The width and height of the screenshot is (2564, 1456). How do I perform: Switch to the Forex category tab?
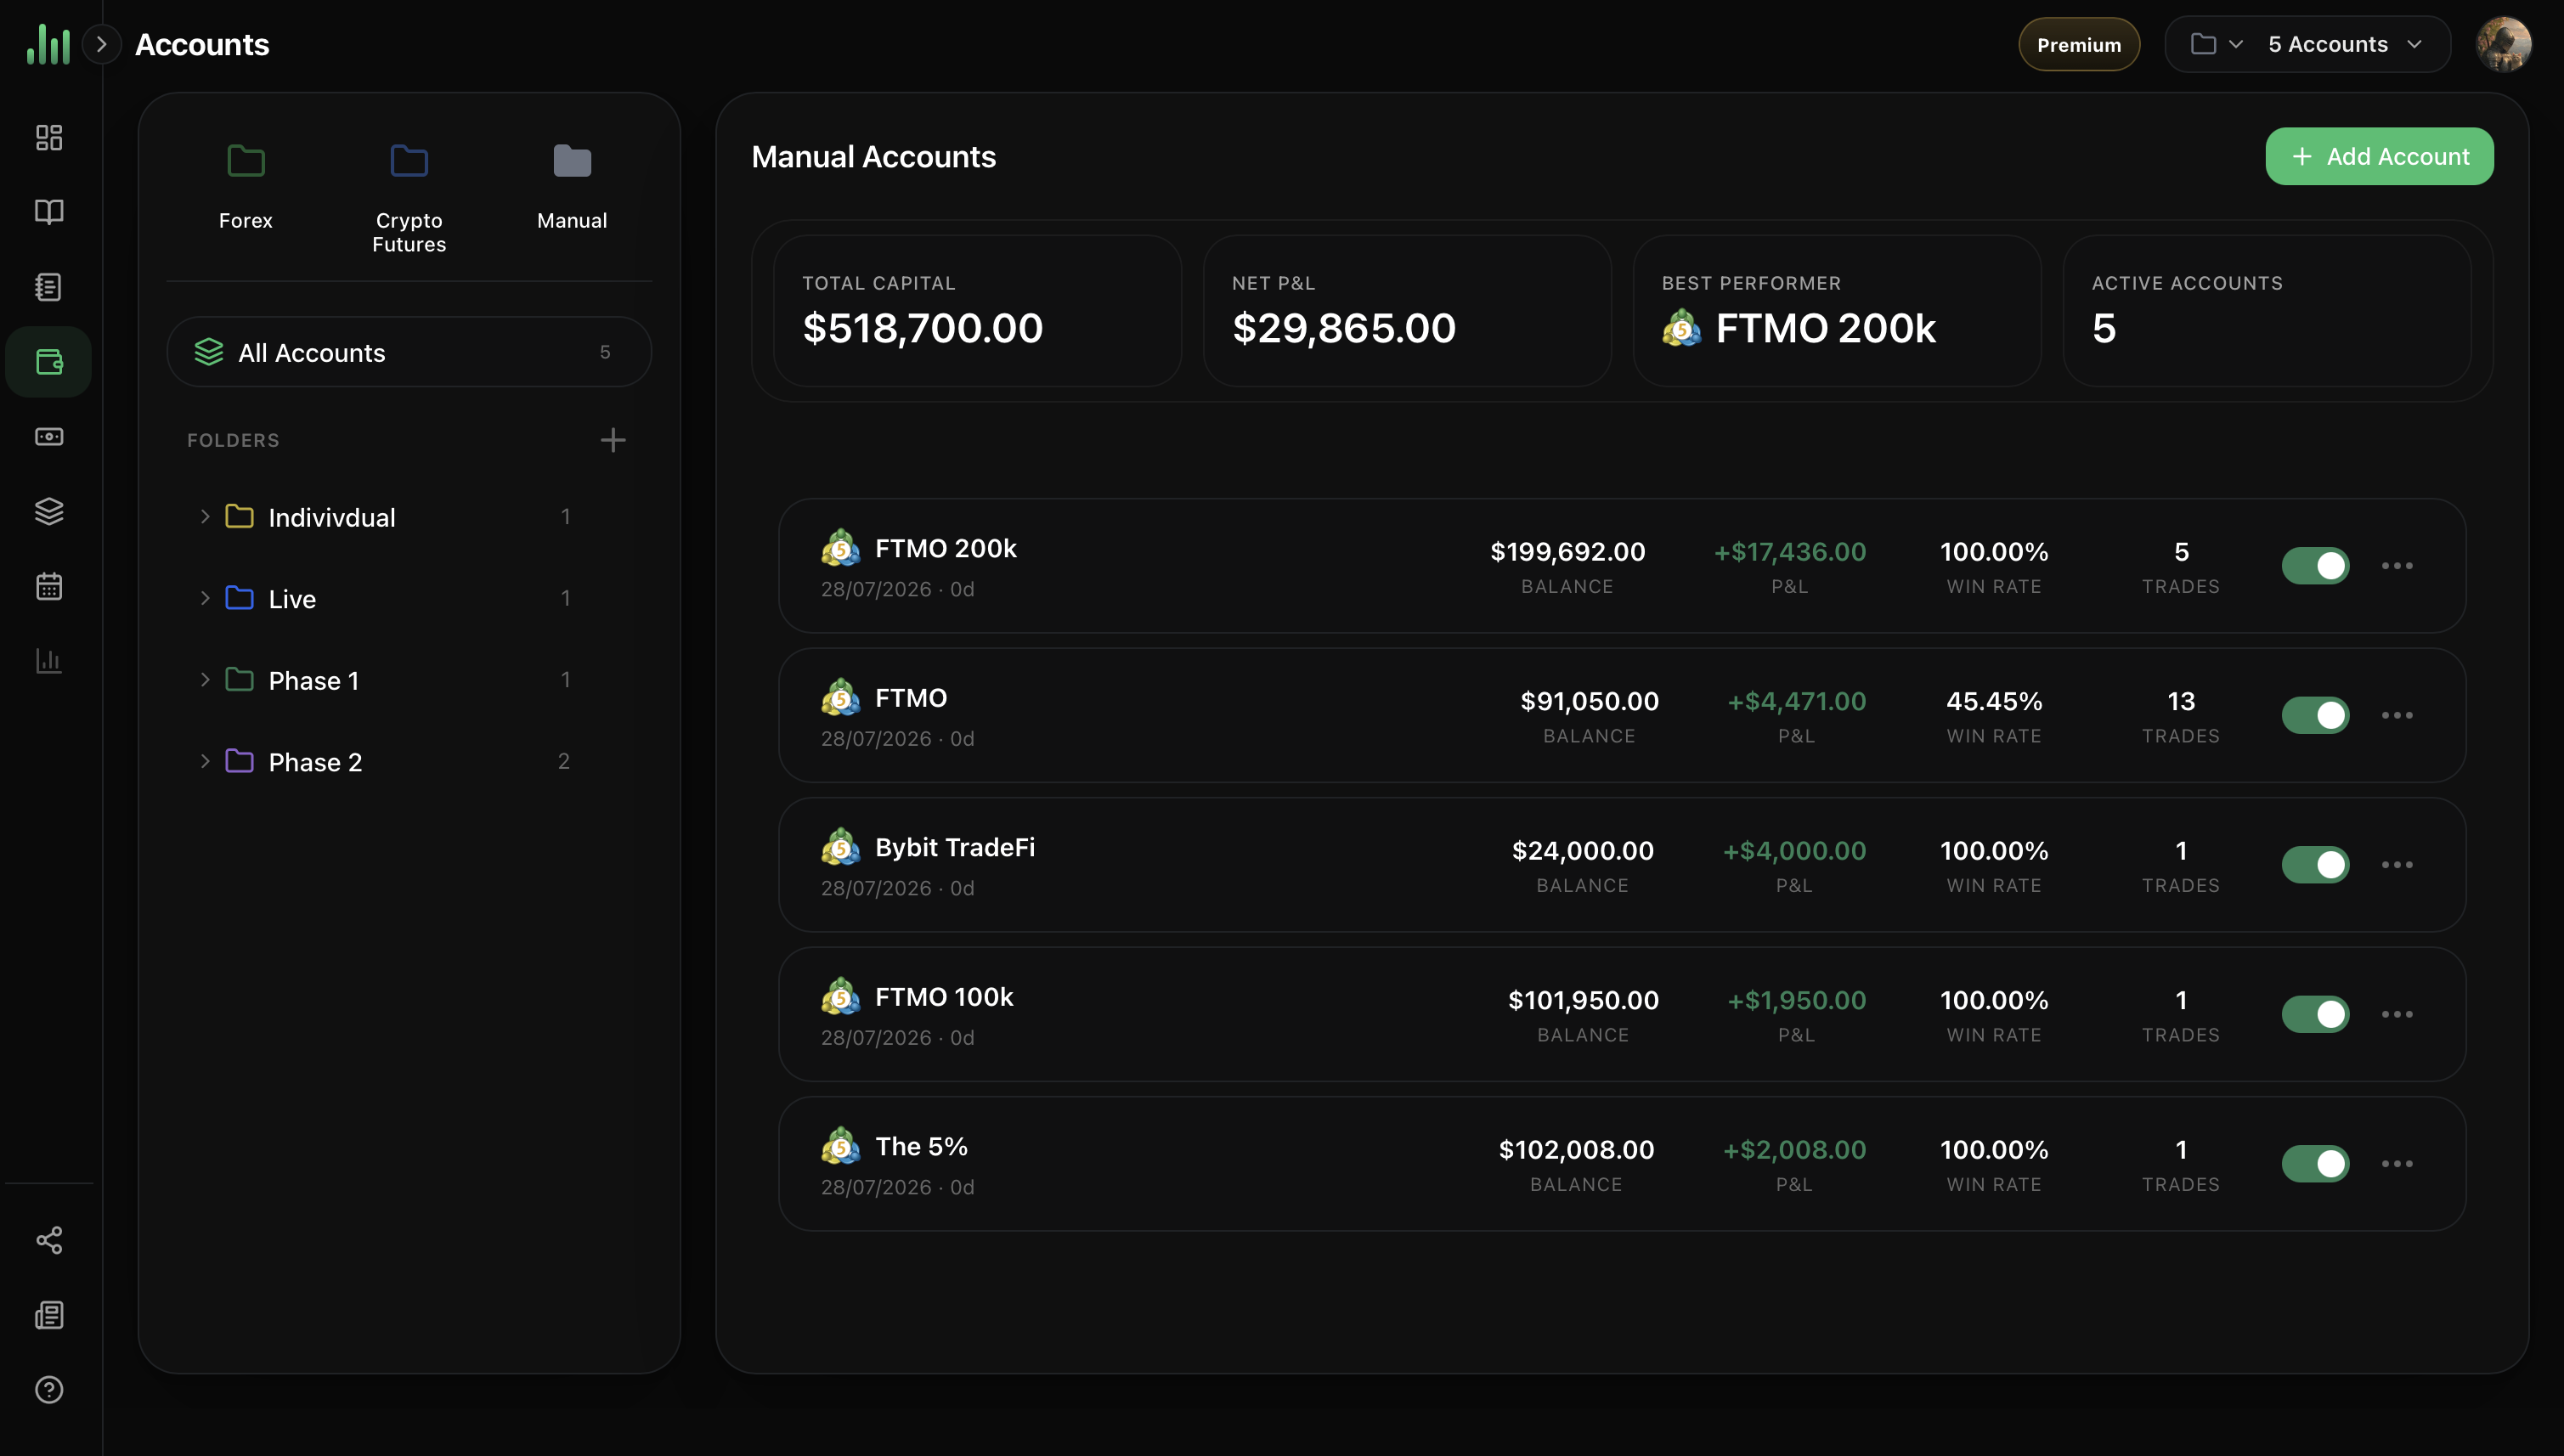click(x=246, y=186)
